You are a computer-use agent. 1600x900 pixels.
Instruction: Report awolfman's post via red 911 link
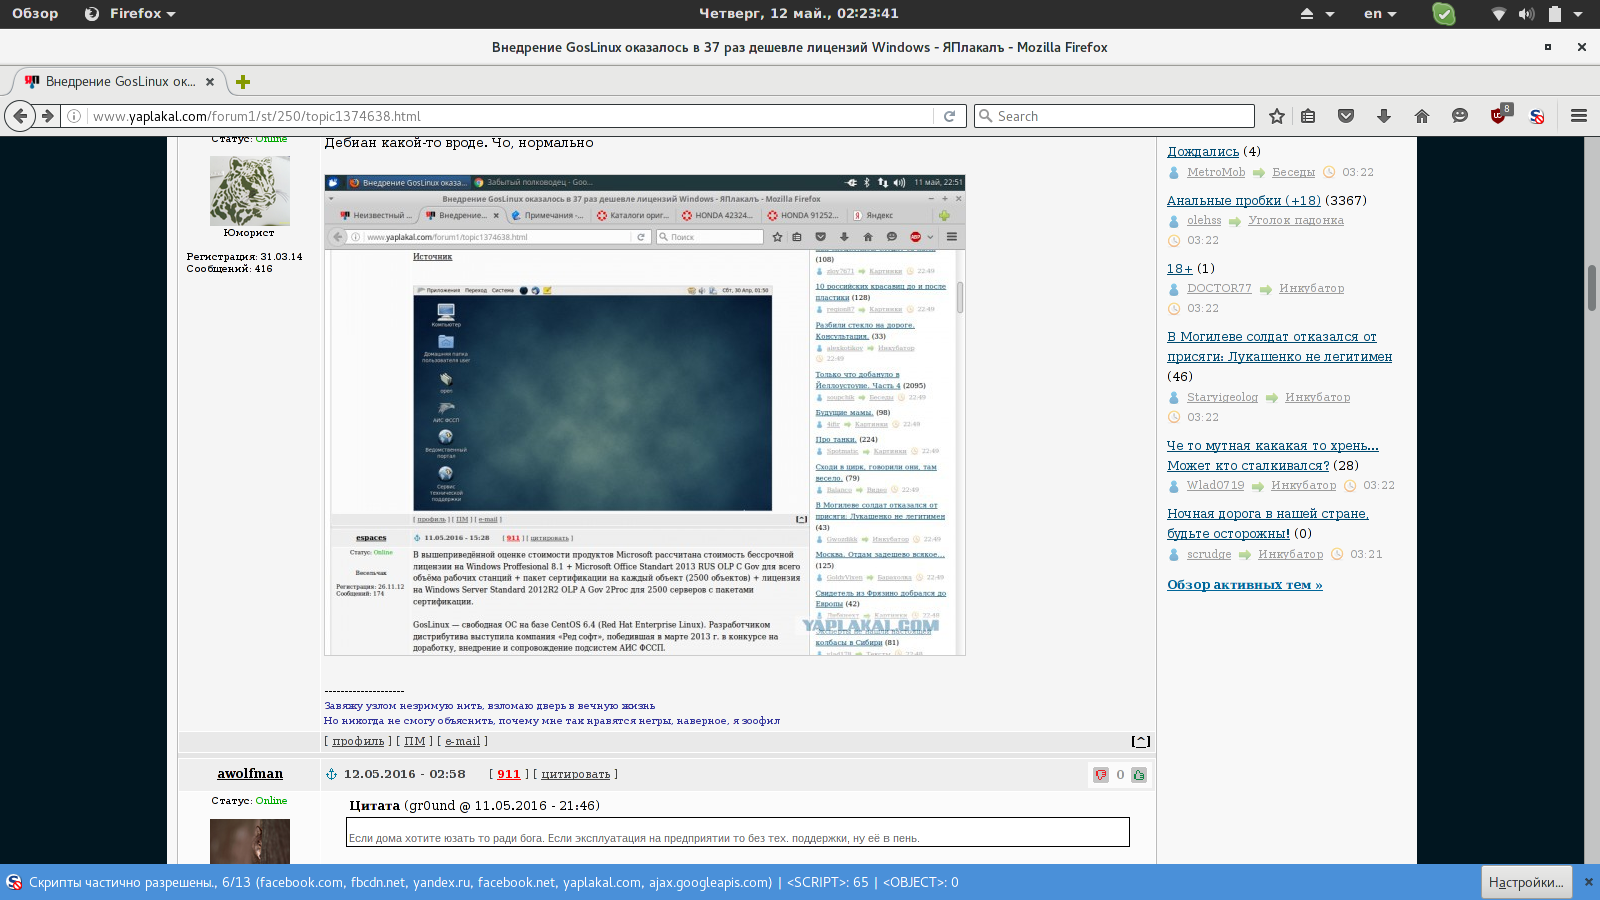(x=509, y=774)
